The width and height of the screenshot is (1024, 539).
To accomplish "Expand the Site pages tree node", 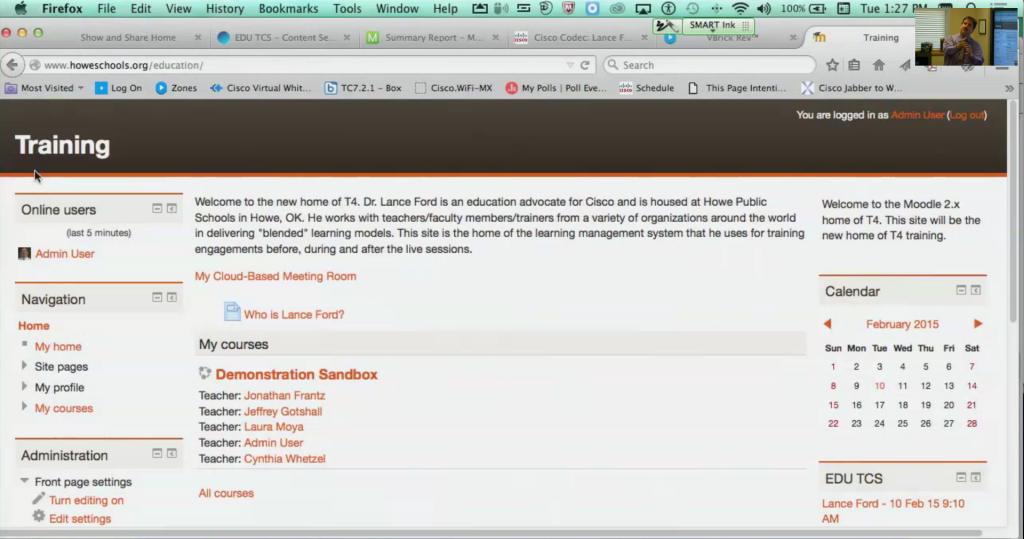I will point(25,366).
